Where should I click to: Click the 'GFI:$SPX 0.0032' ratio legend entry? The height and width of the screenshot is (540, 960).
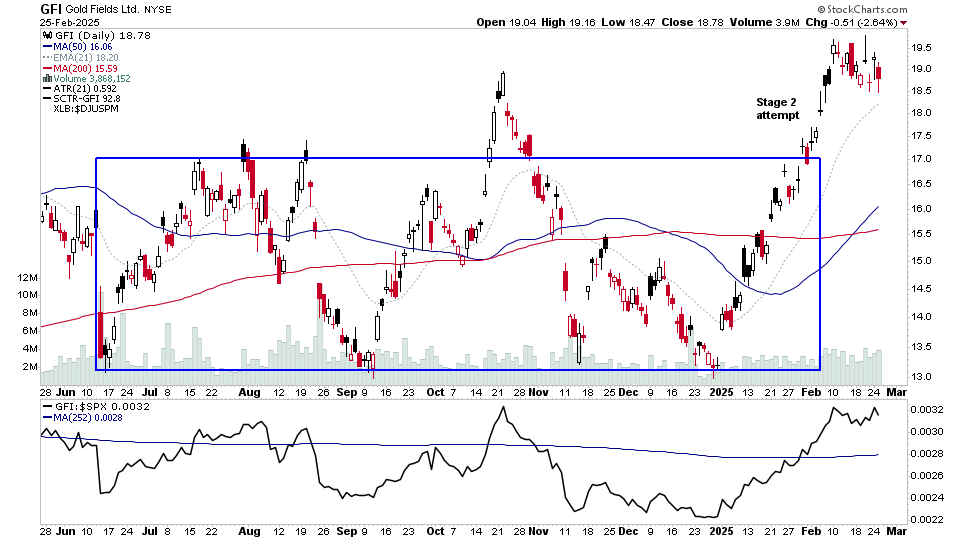pos(102,407)
